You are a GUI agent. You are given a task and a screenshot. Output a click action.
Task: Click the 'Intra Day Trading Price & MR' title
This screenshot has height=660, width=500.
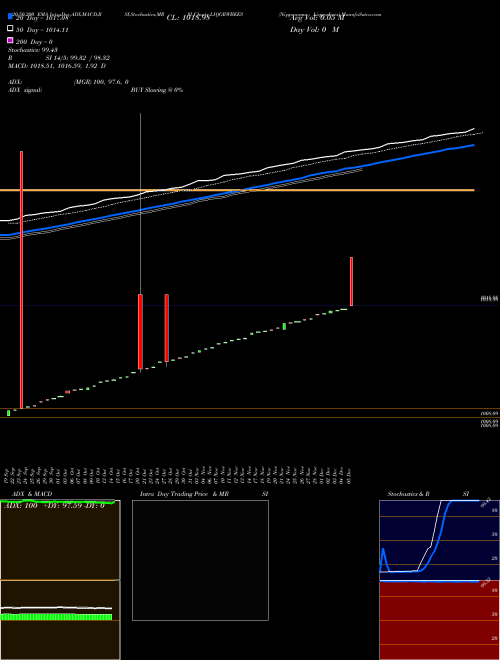(x=184, y=494)
